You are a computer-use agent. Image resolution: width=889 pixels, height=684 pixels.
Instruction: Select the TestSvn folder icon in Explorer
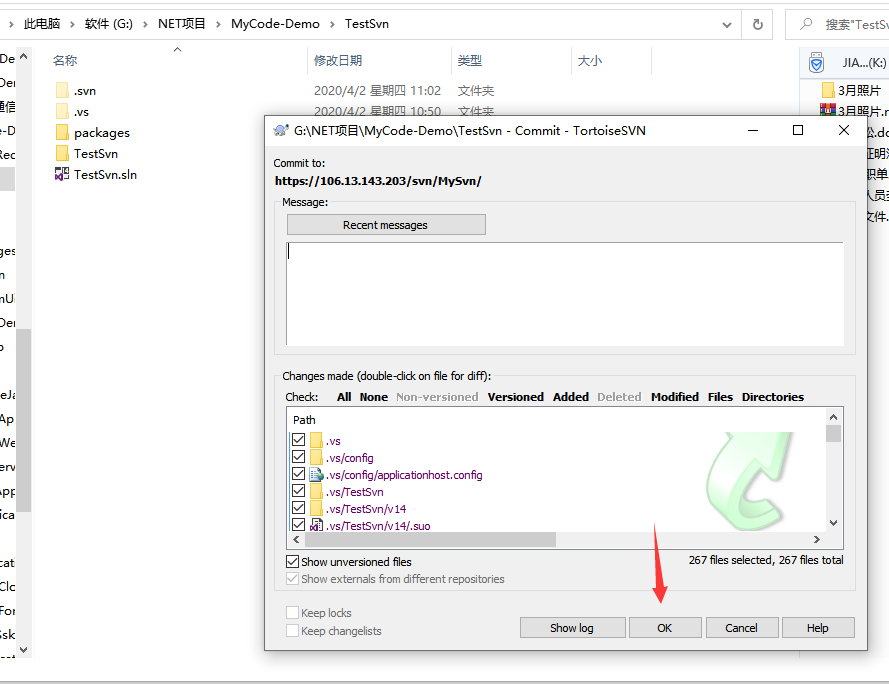(x=62, y=153)
